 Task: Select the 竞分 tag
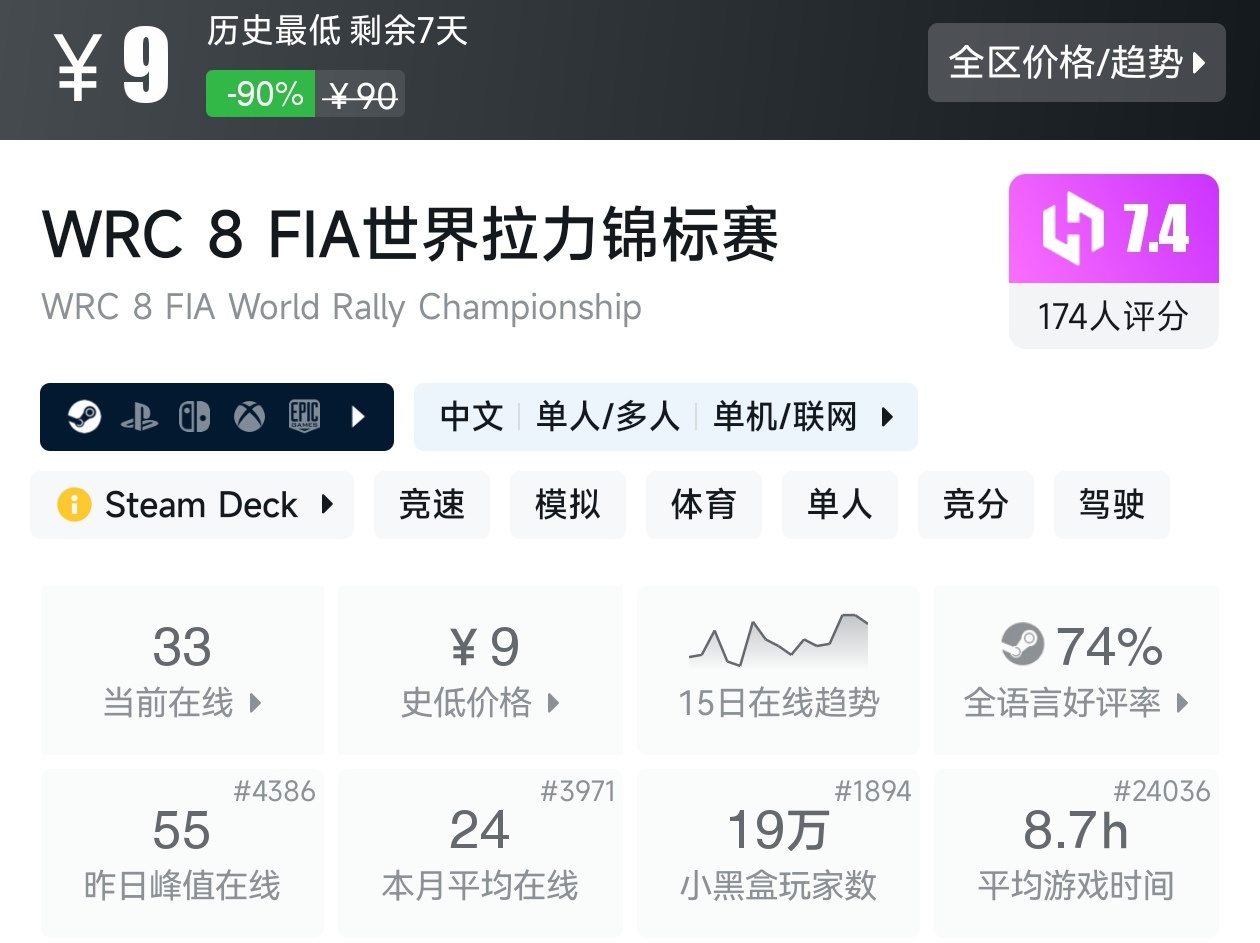(976, 505)
